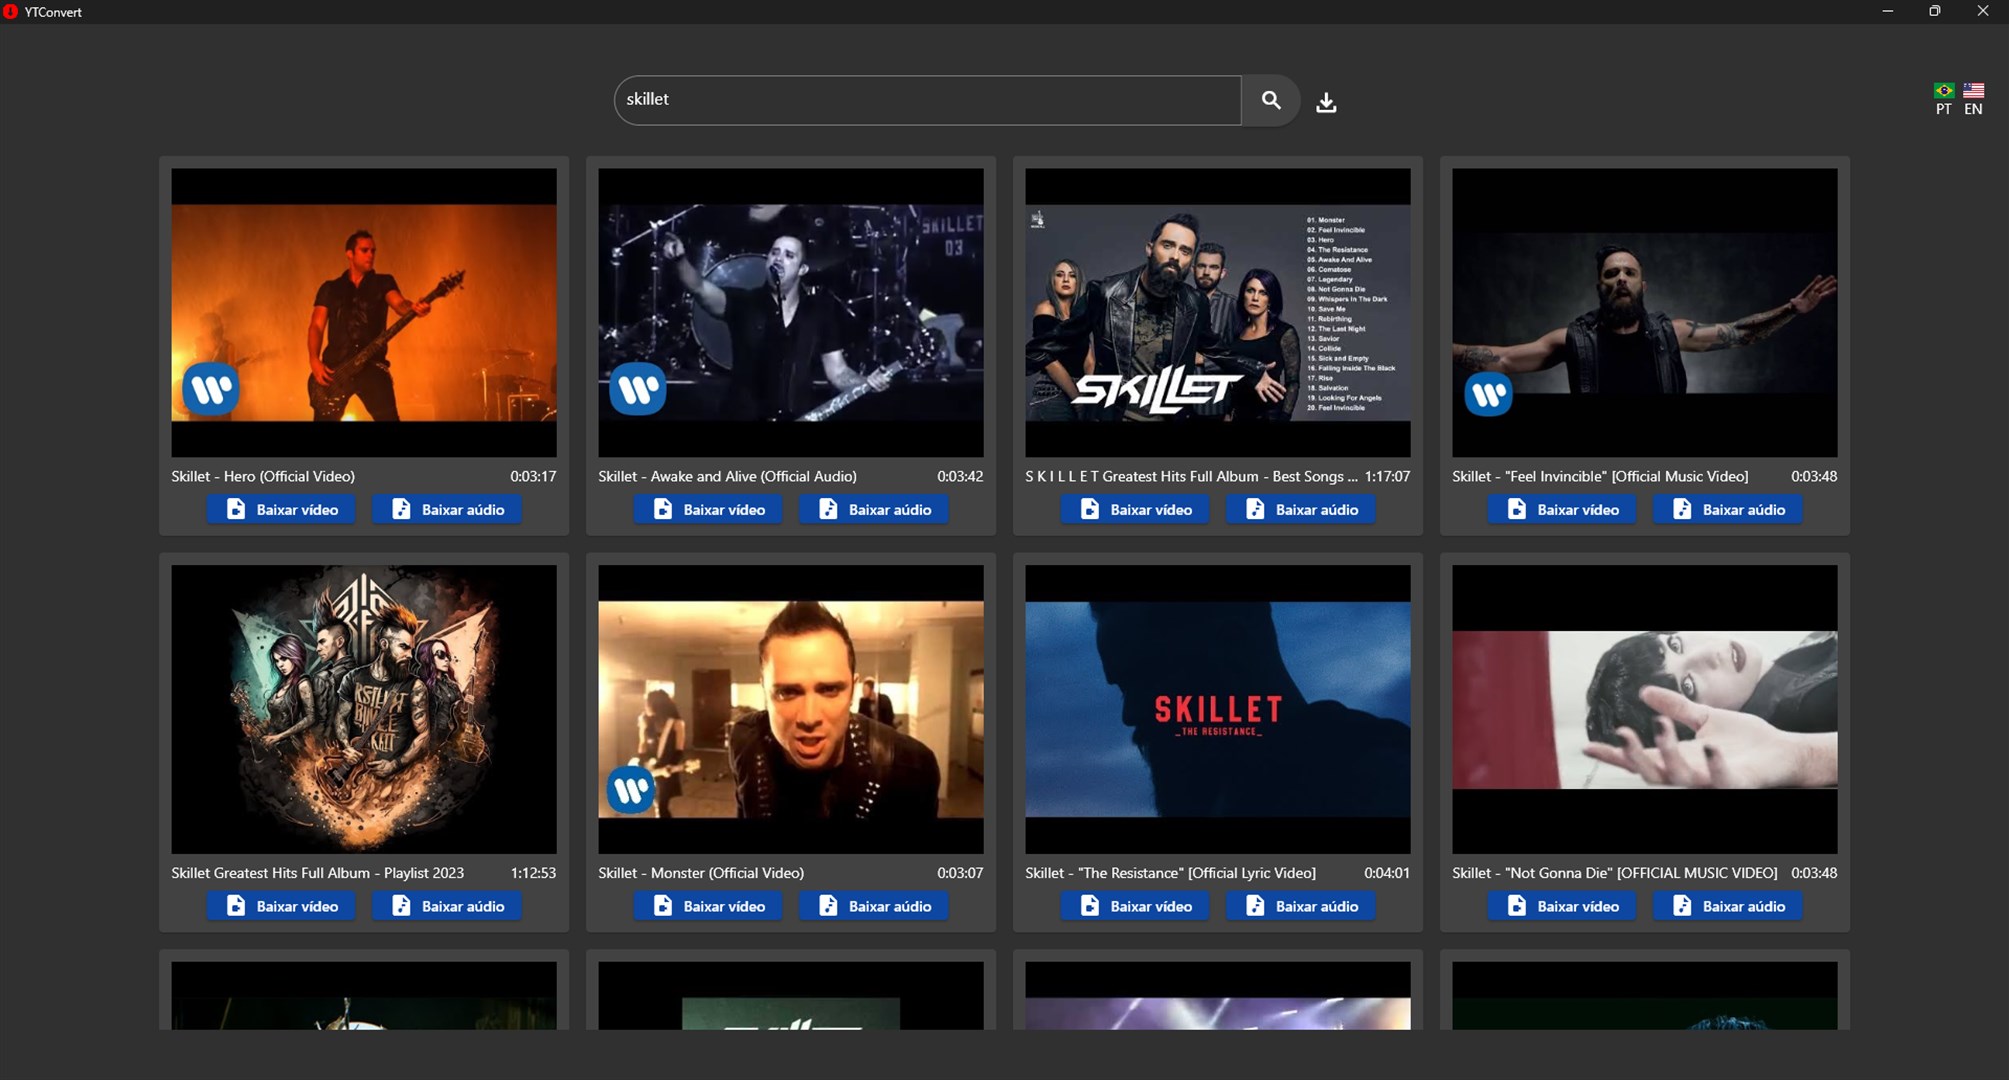Select the Skillet Greatest Hits Playlist 2023 thumbnail
The height and width of the screenshot is (1080, 2009).
click(x=363, y=709)
